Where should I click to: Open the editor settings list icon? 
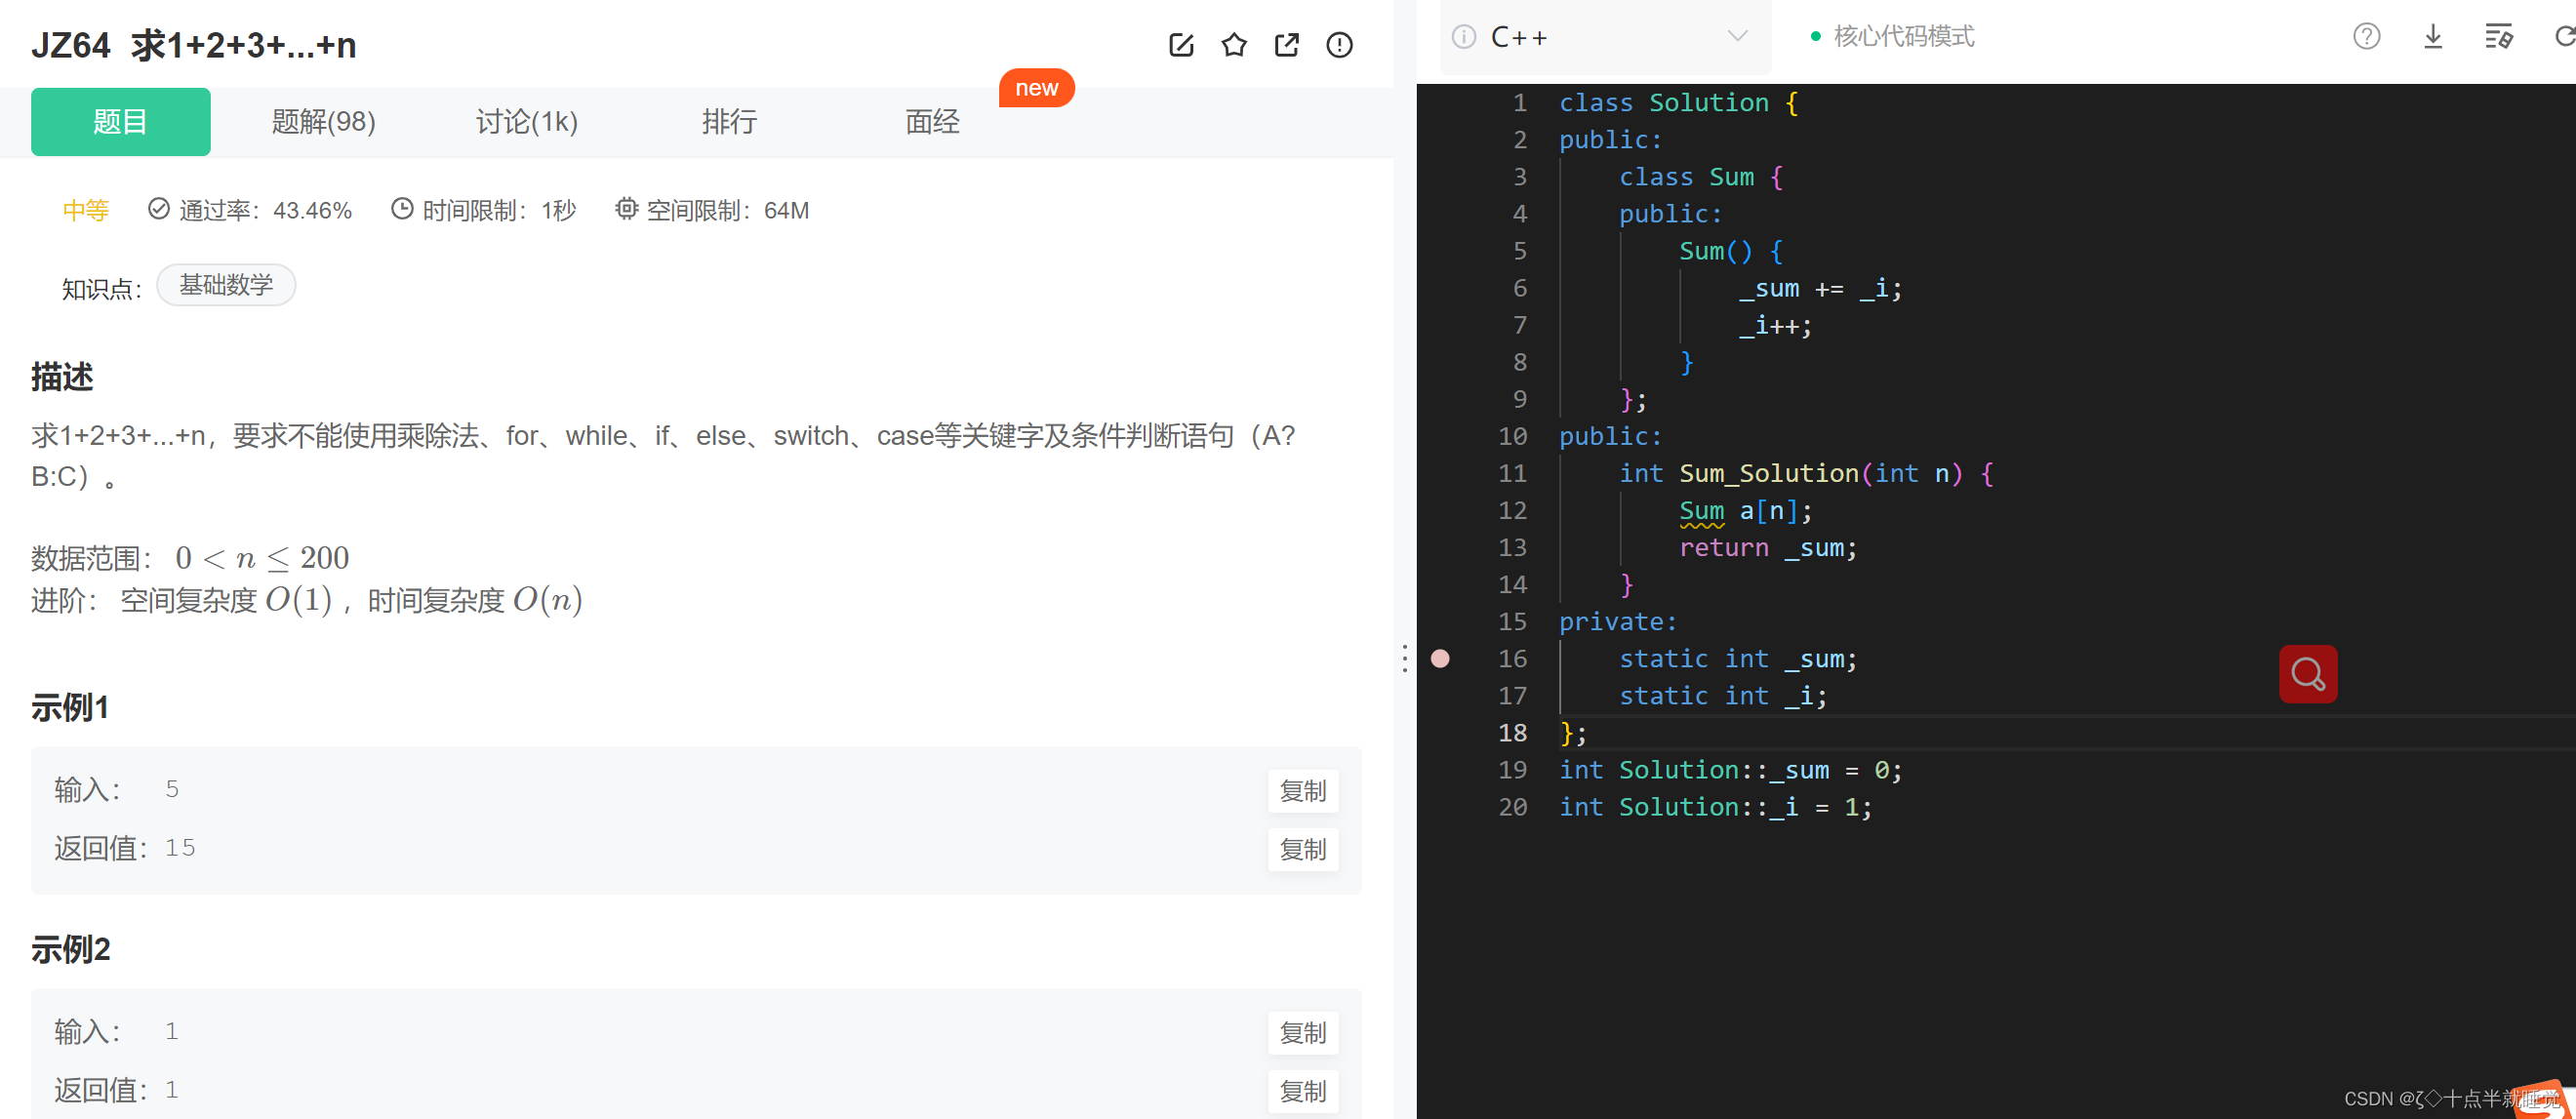(2499, 37)
